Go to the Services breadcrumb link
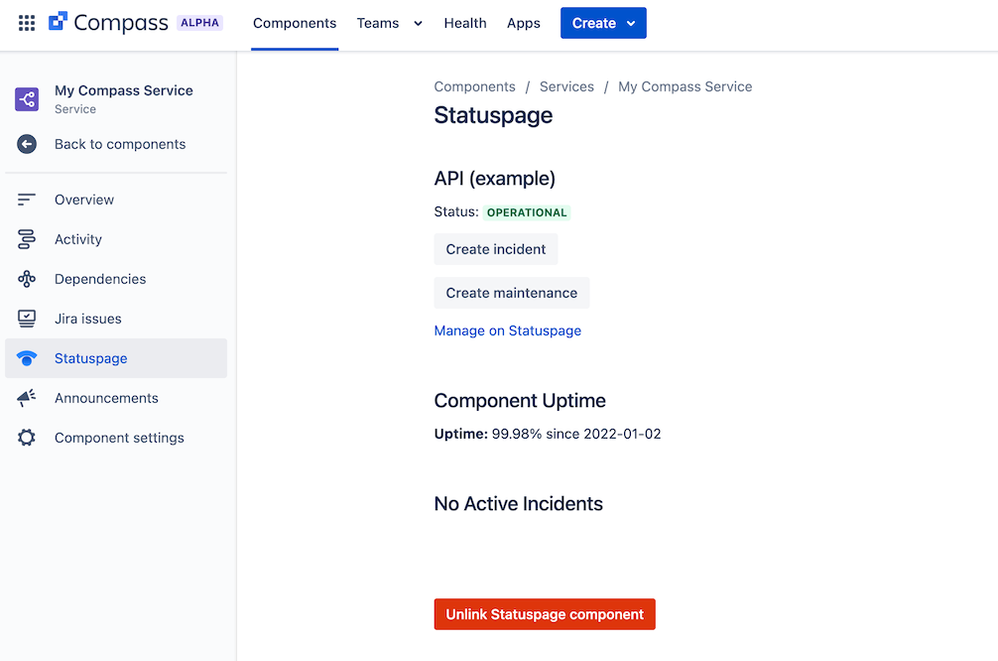Screen dimensions: 998x661 pyautogui.click(x=566, y=87)
